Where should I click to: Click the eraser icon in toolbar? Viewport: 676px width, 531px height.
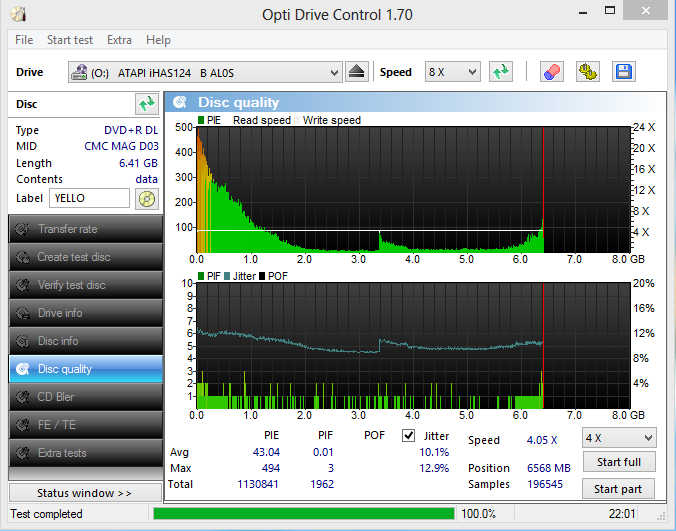tap(551, 72)
